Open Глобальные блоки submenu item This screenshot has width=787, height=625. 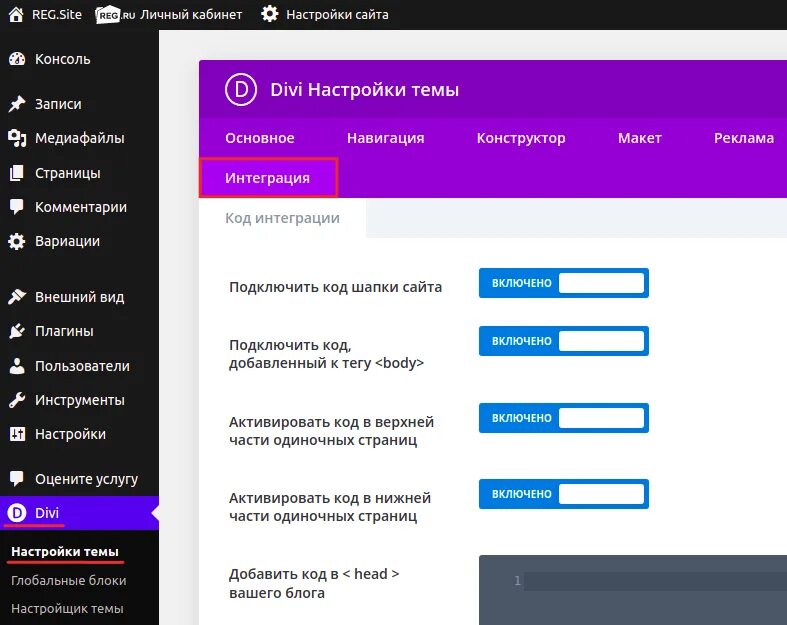coord(69,580)
